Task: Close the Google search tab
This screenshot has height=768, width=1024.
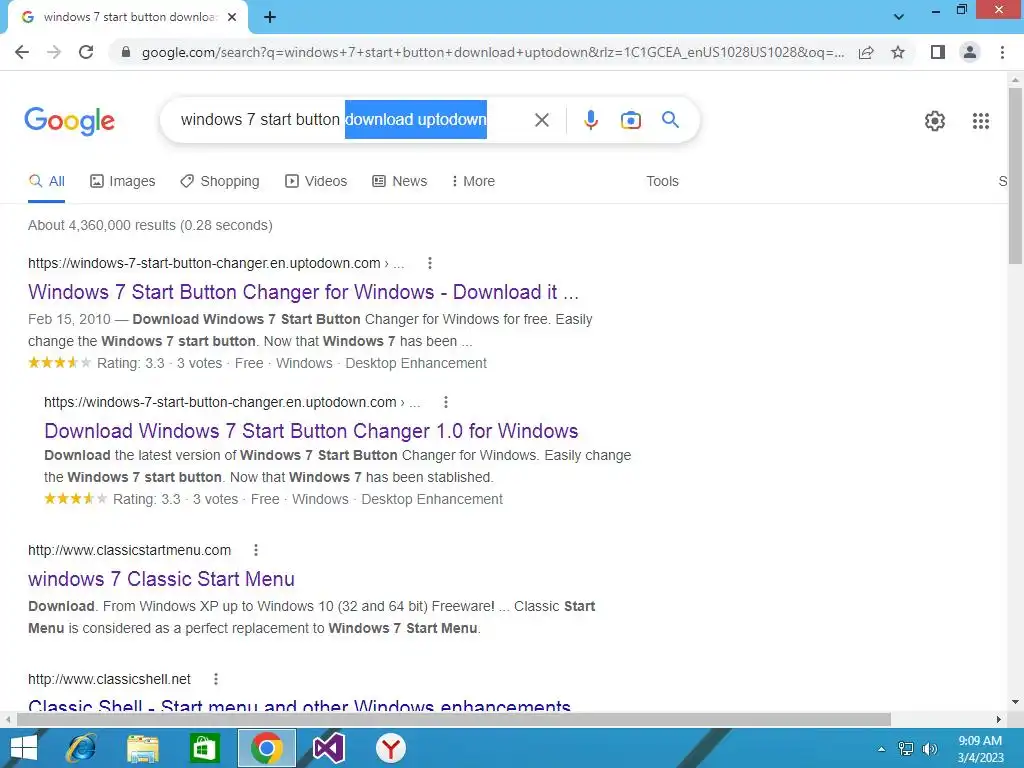Action: click(x=232, y=18)
